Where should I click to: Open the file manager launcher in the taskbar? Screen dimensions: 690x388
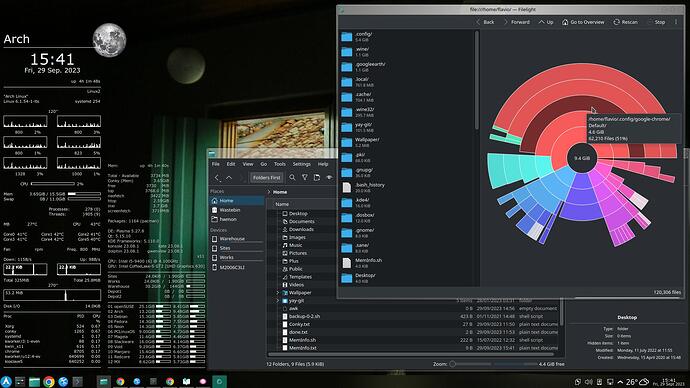[34, 381]
